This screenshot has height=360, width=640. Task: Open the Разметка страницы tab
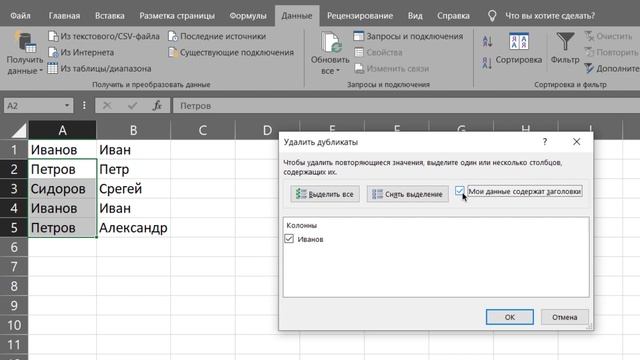[177, 16]
